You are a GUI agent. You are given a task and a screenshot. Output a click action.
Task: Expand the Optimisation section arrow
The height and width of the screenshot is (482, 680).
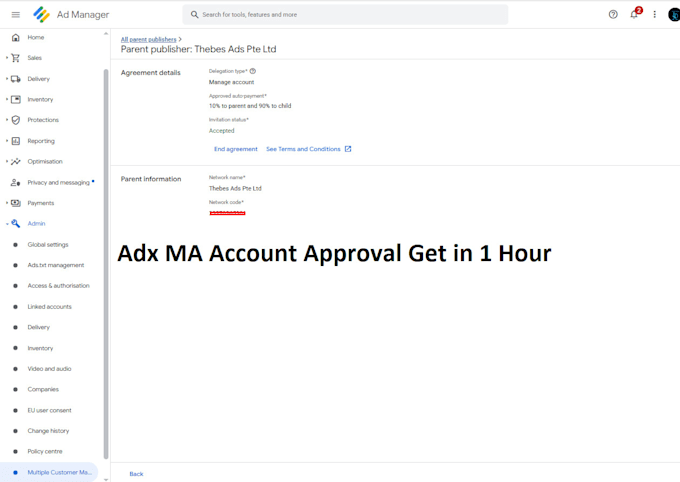point(7,161)
